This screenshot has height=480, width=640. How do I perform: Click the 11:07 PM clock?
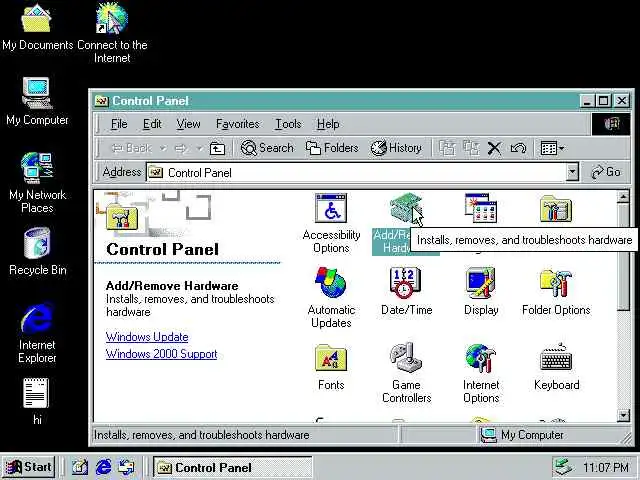[x=606, y=467]
